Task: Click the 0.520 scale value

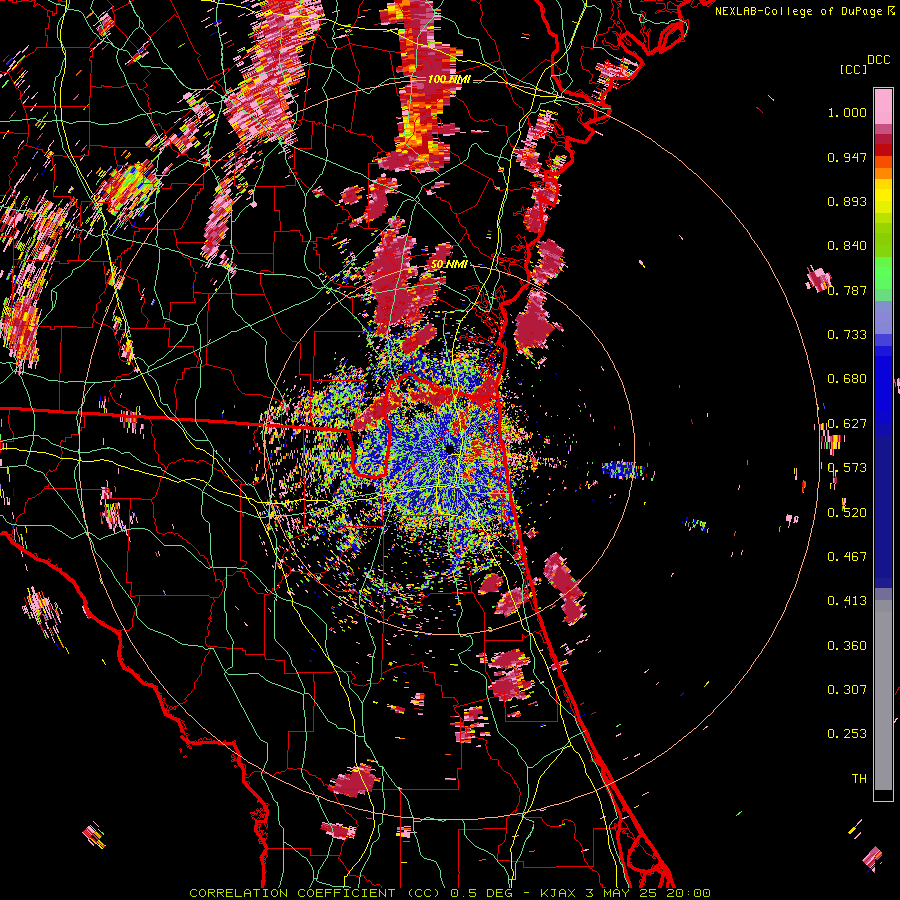Action: [x=847, y=513]
